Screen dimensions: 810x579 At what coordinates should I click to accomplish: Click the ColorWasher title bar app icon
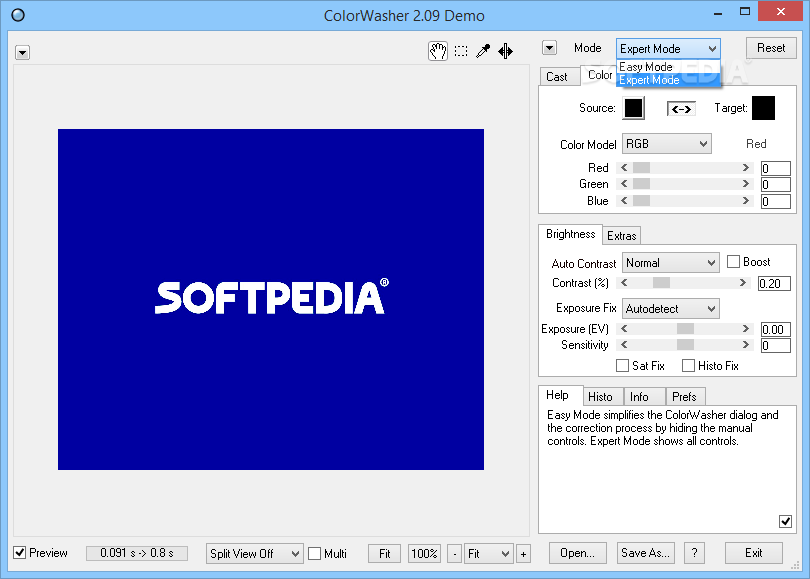tap(18, 15)
